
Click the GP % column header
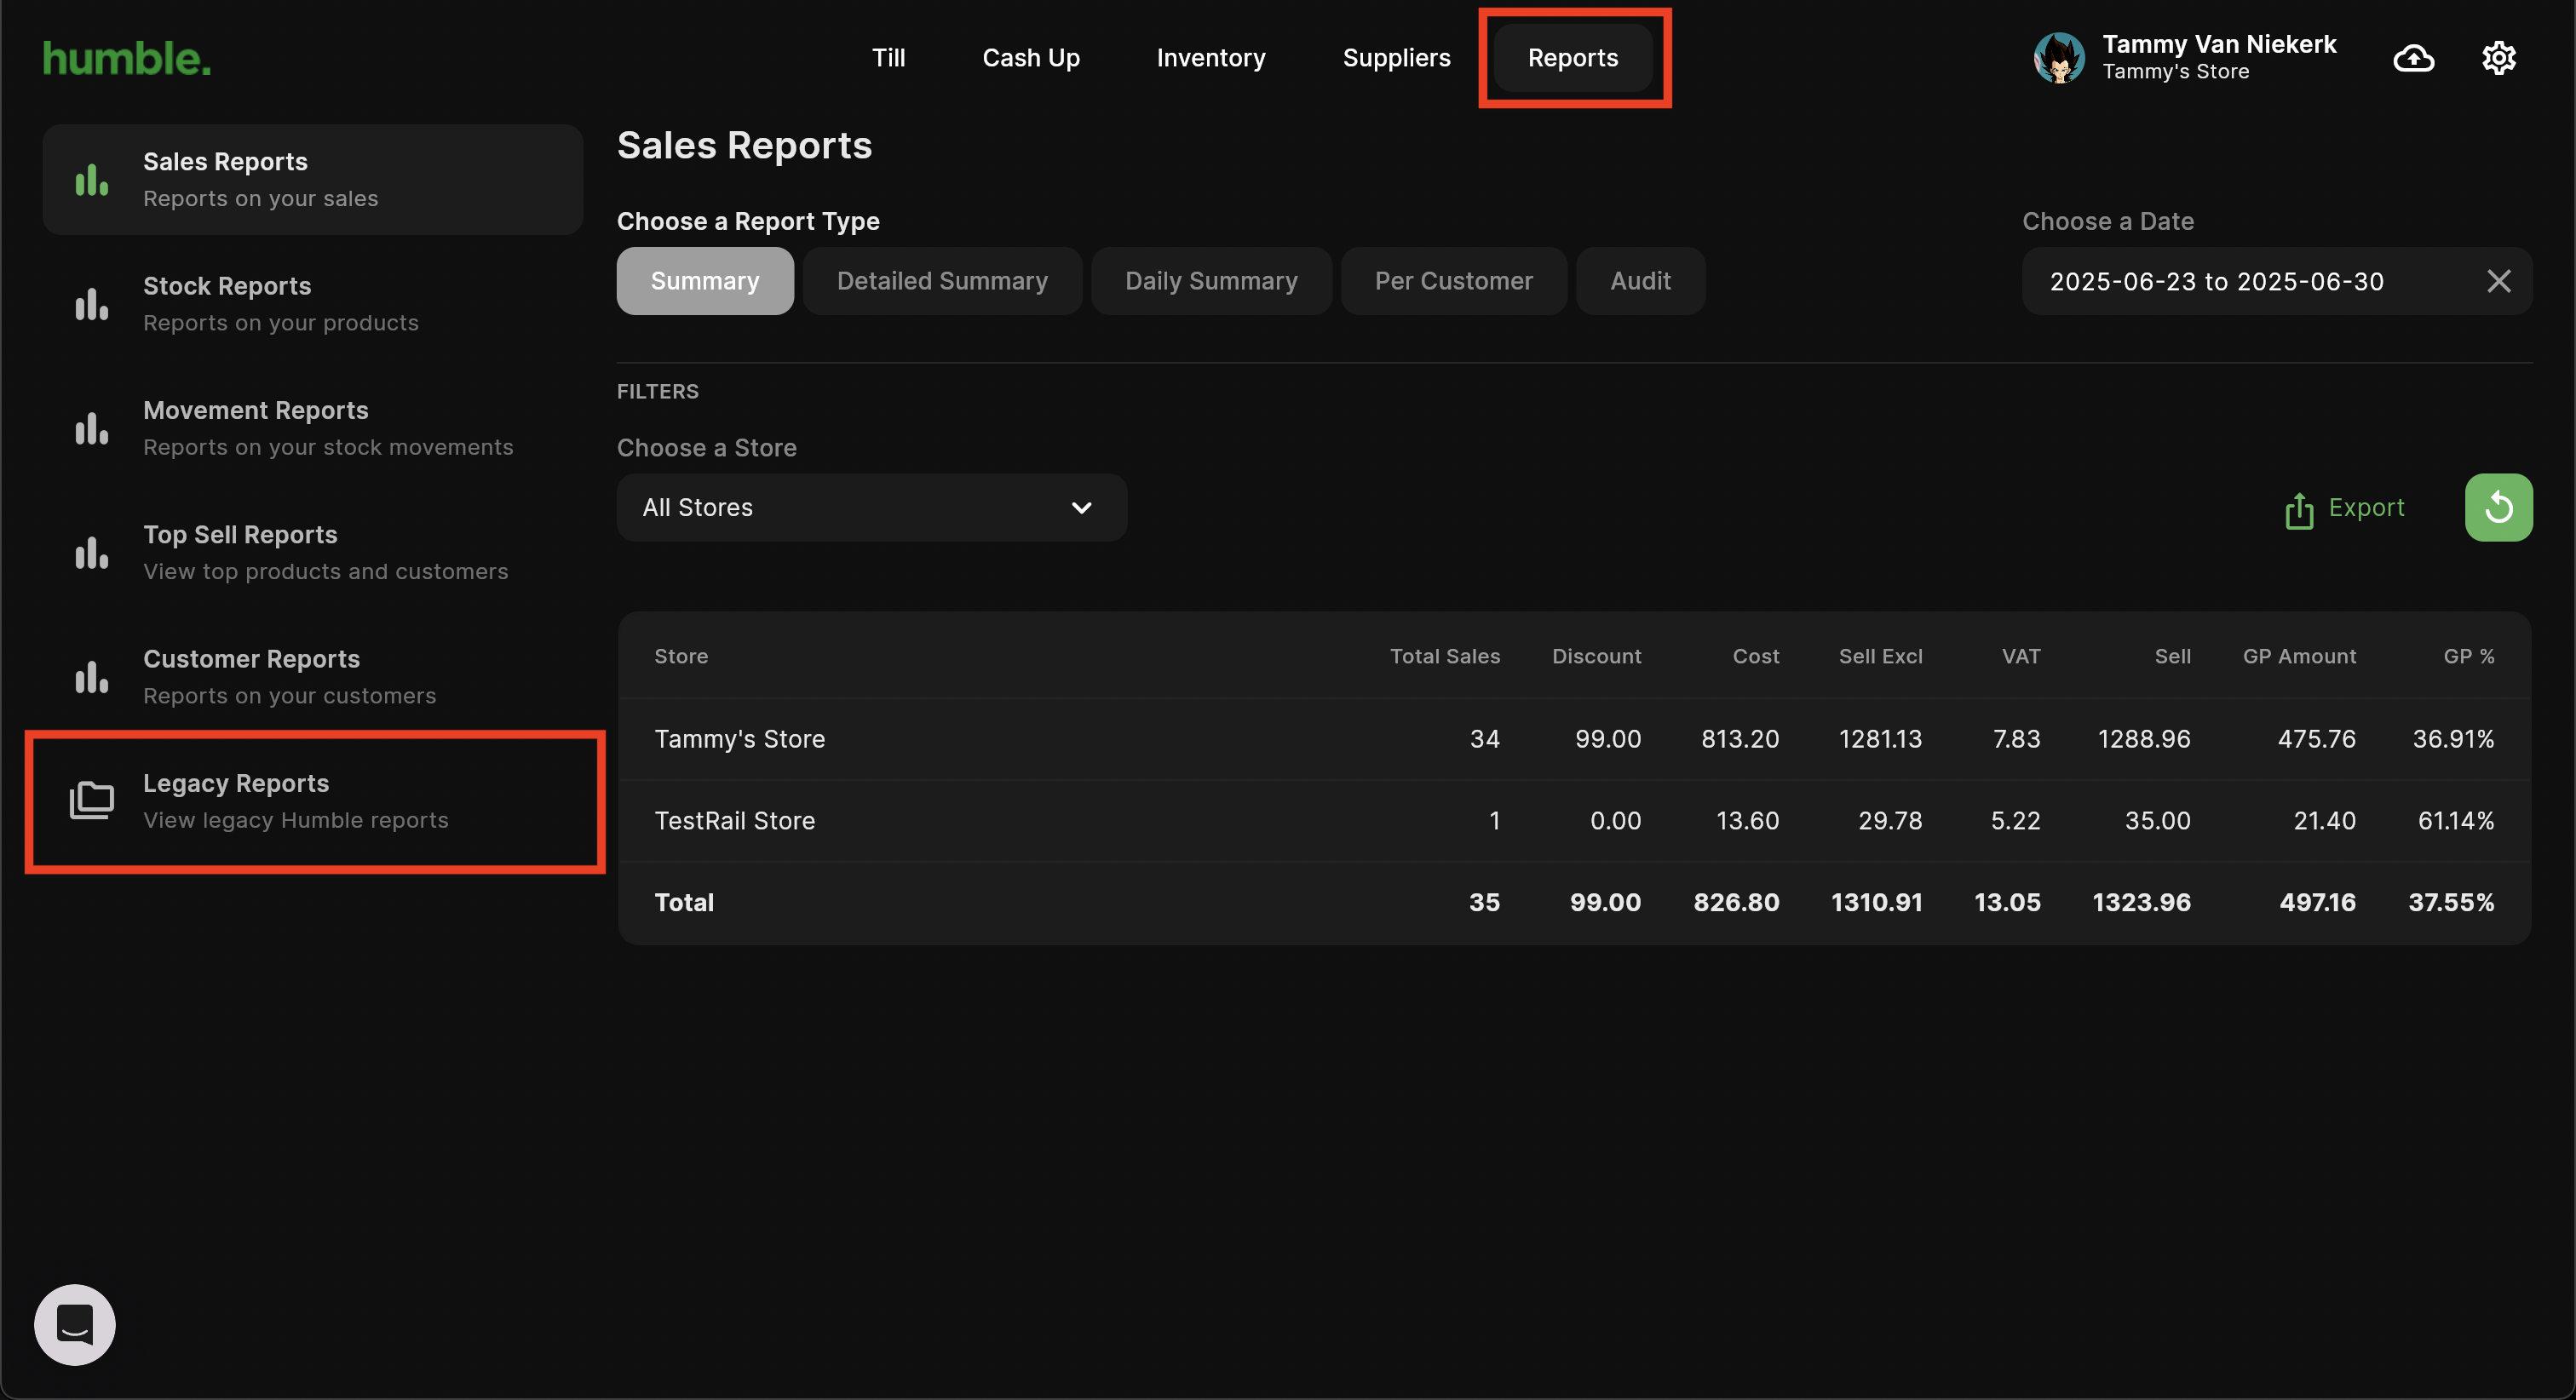[x=2468, y=656]
